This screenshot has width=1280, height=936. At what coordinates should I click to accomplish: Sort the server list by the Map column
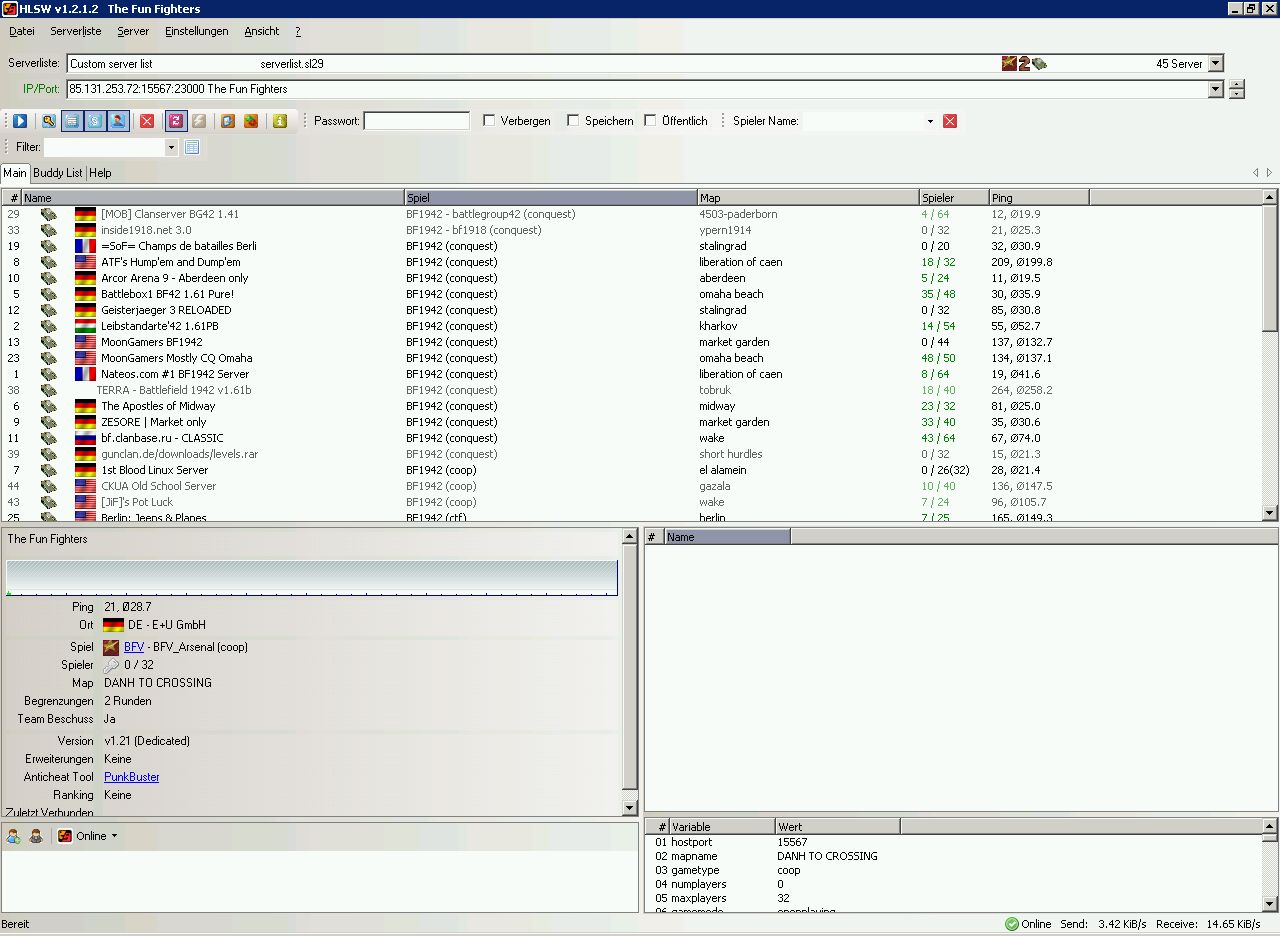click(808, 198)
